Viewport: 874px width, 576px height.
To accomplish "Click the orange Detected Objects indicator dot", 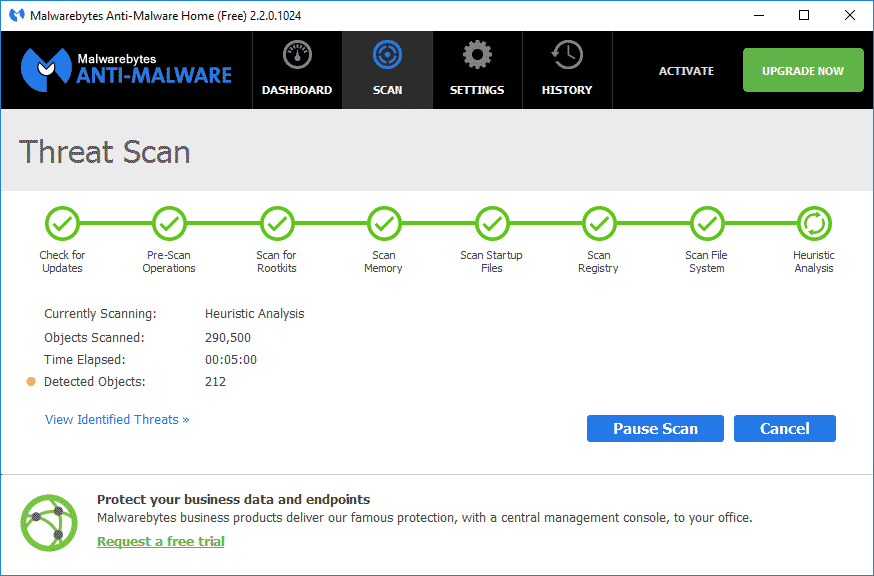I will (31, 382).
